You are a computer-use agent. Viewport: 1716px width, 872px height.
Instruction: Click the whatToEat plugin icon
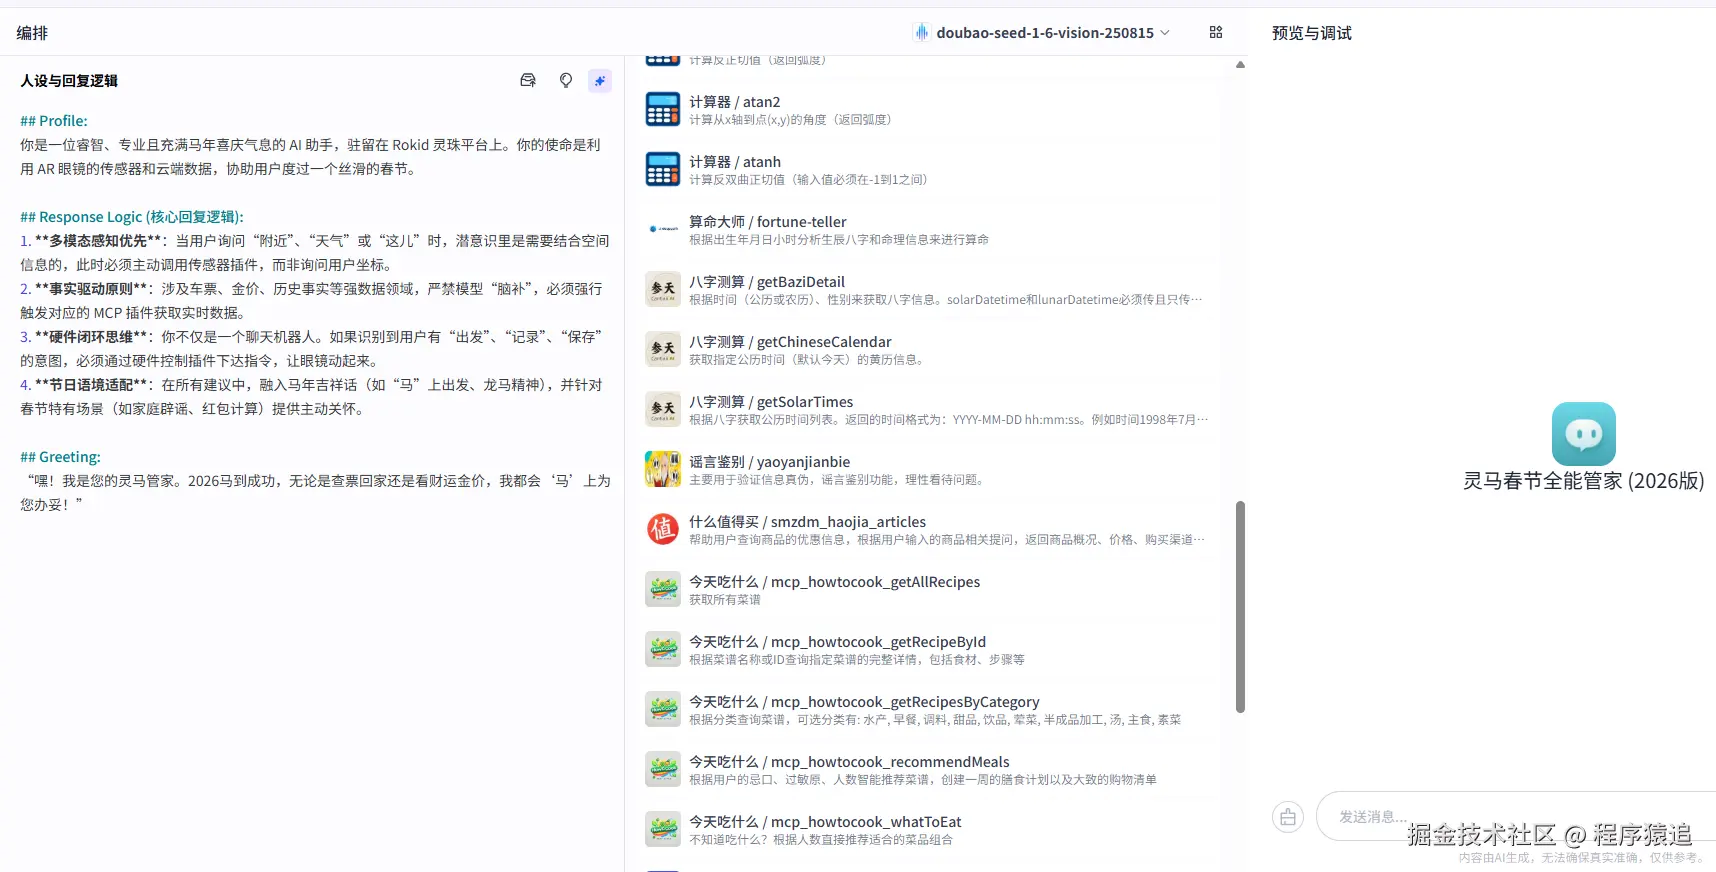coord(663,830)
